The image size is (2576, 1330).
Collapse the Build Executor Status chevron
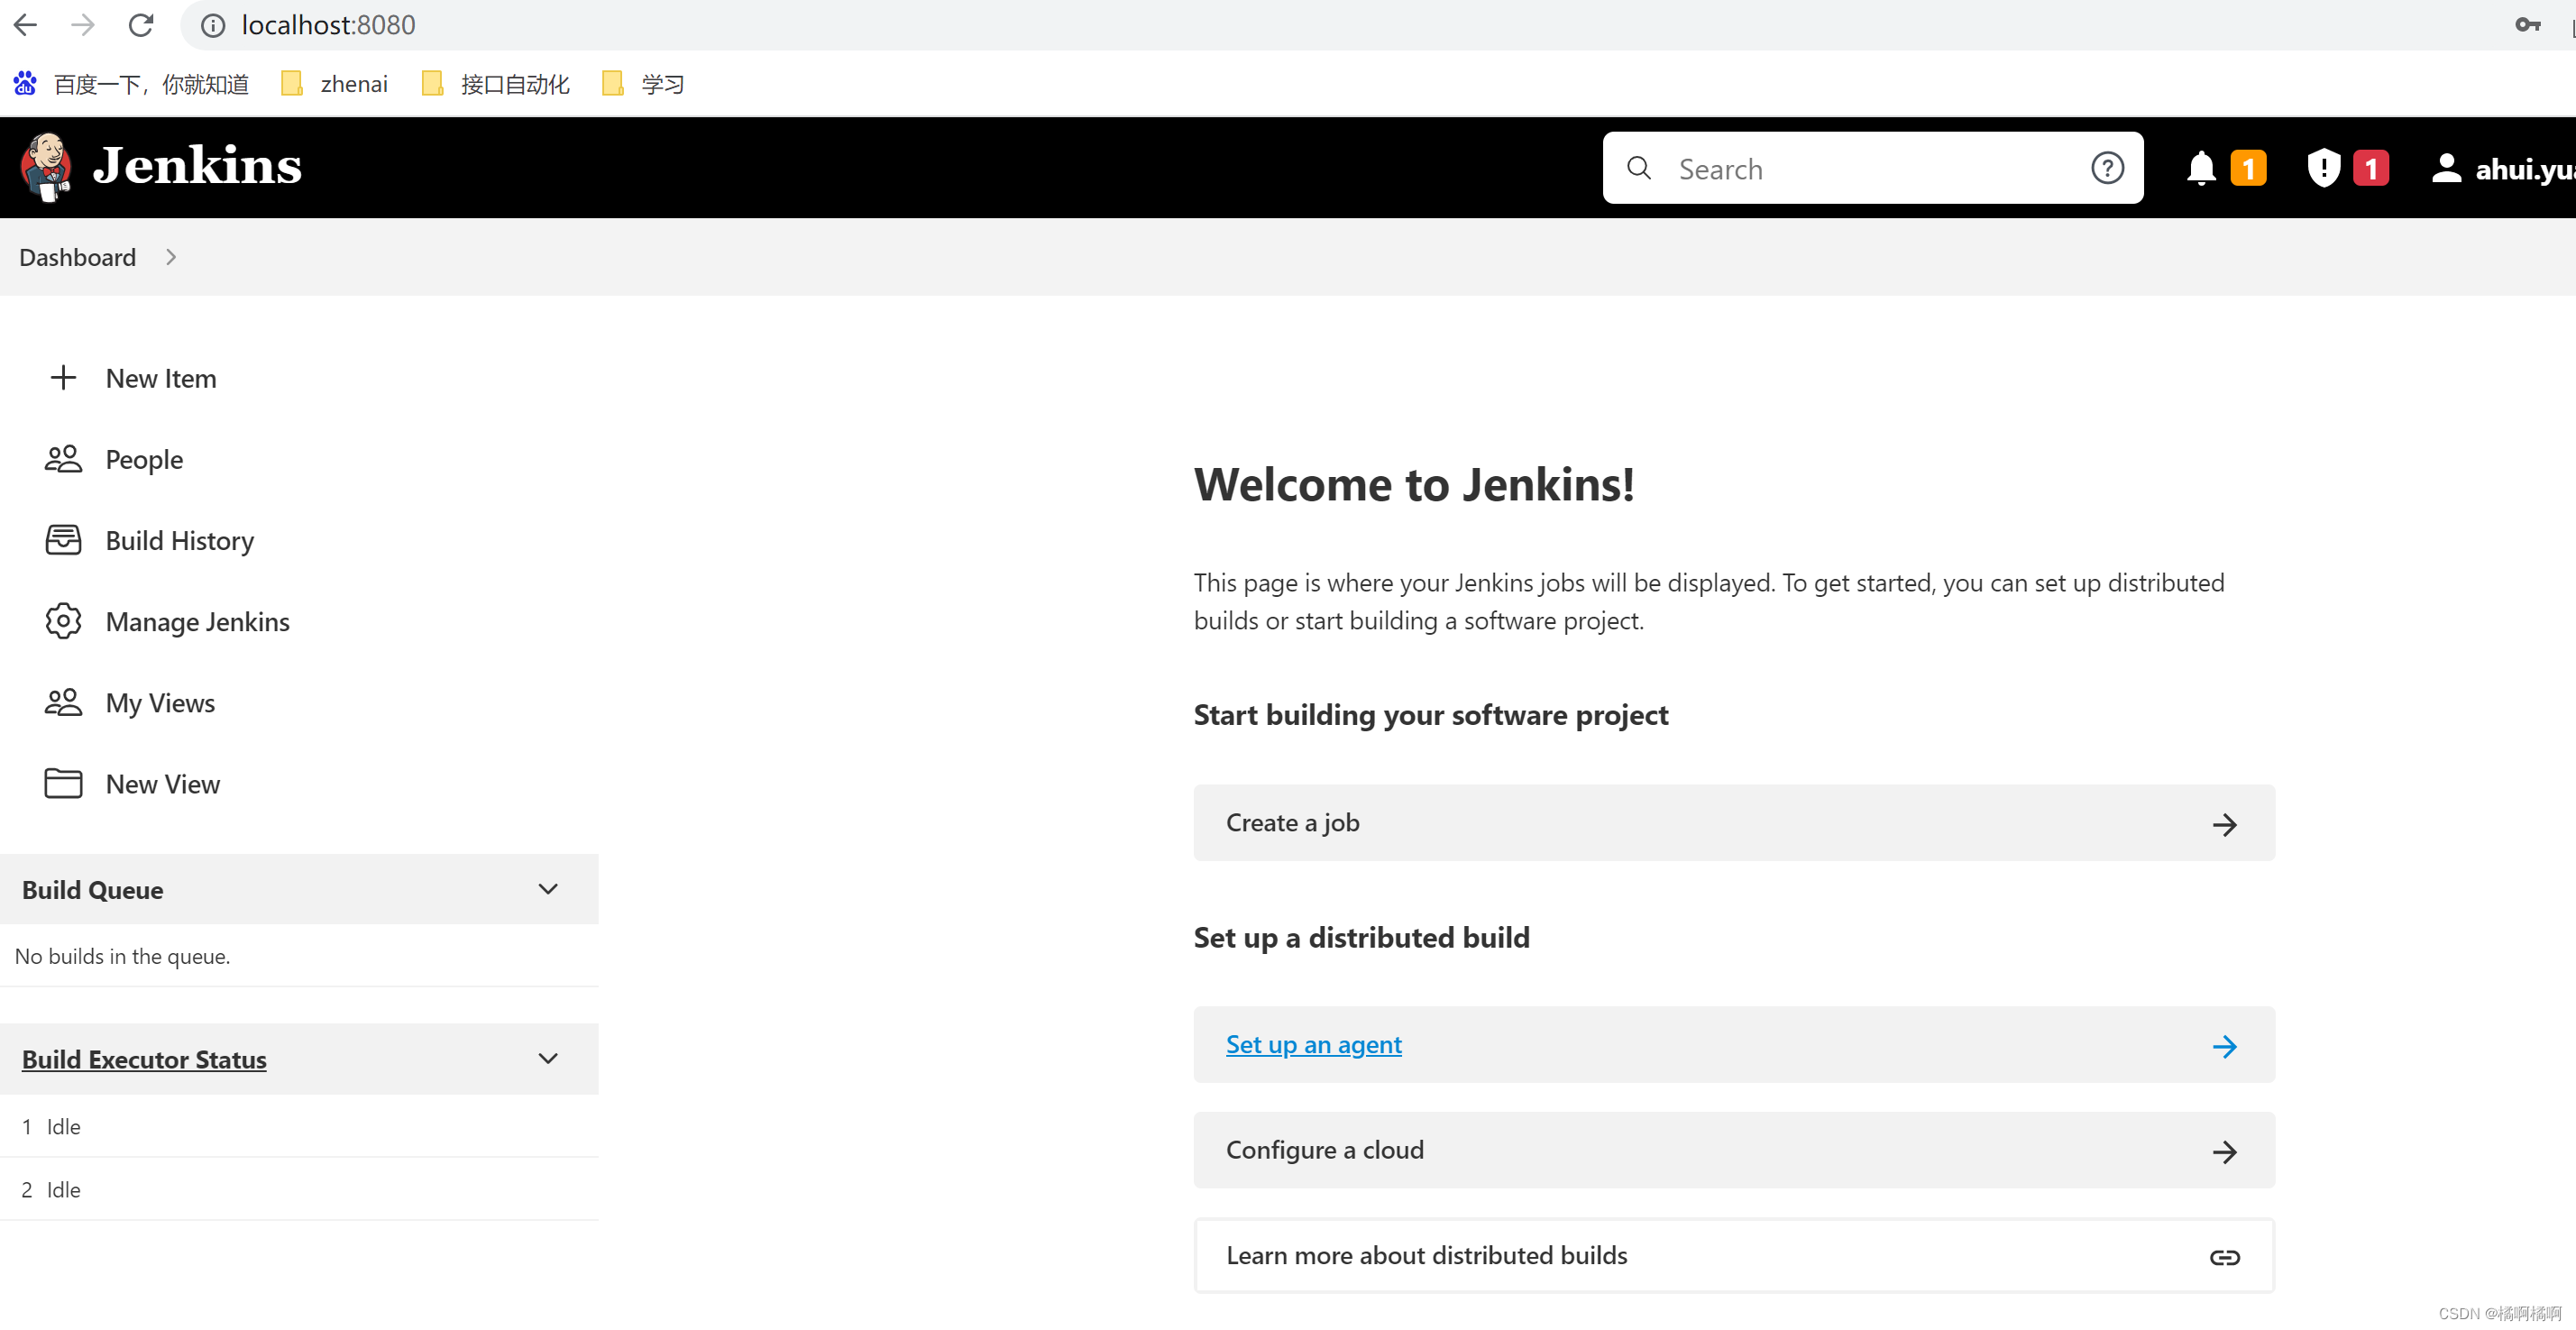pos(548,1058)
